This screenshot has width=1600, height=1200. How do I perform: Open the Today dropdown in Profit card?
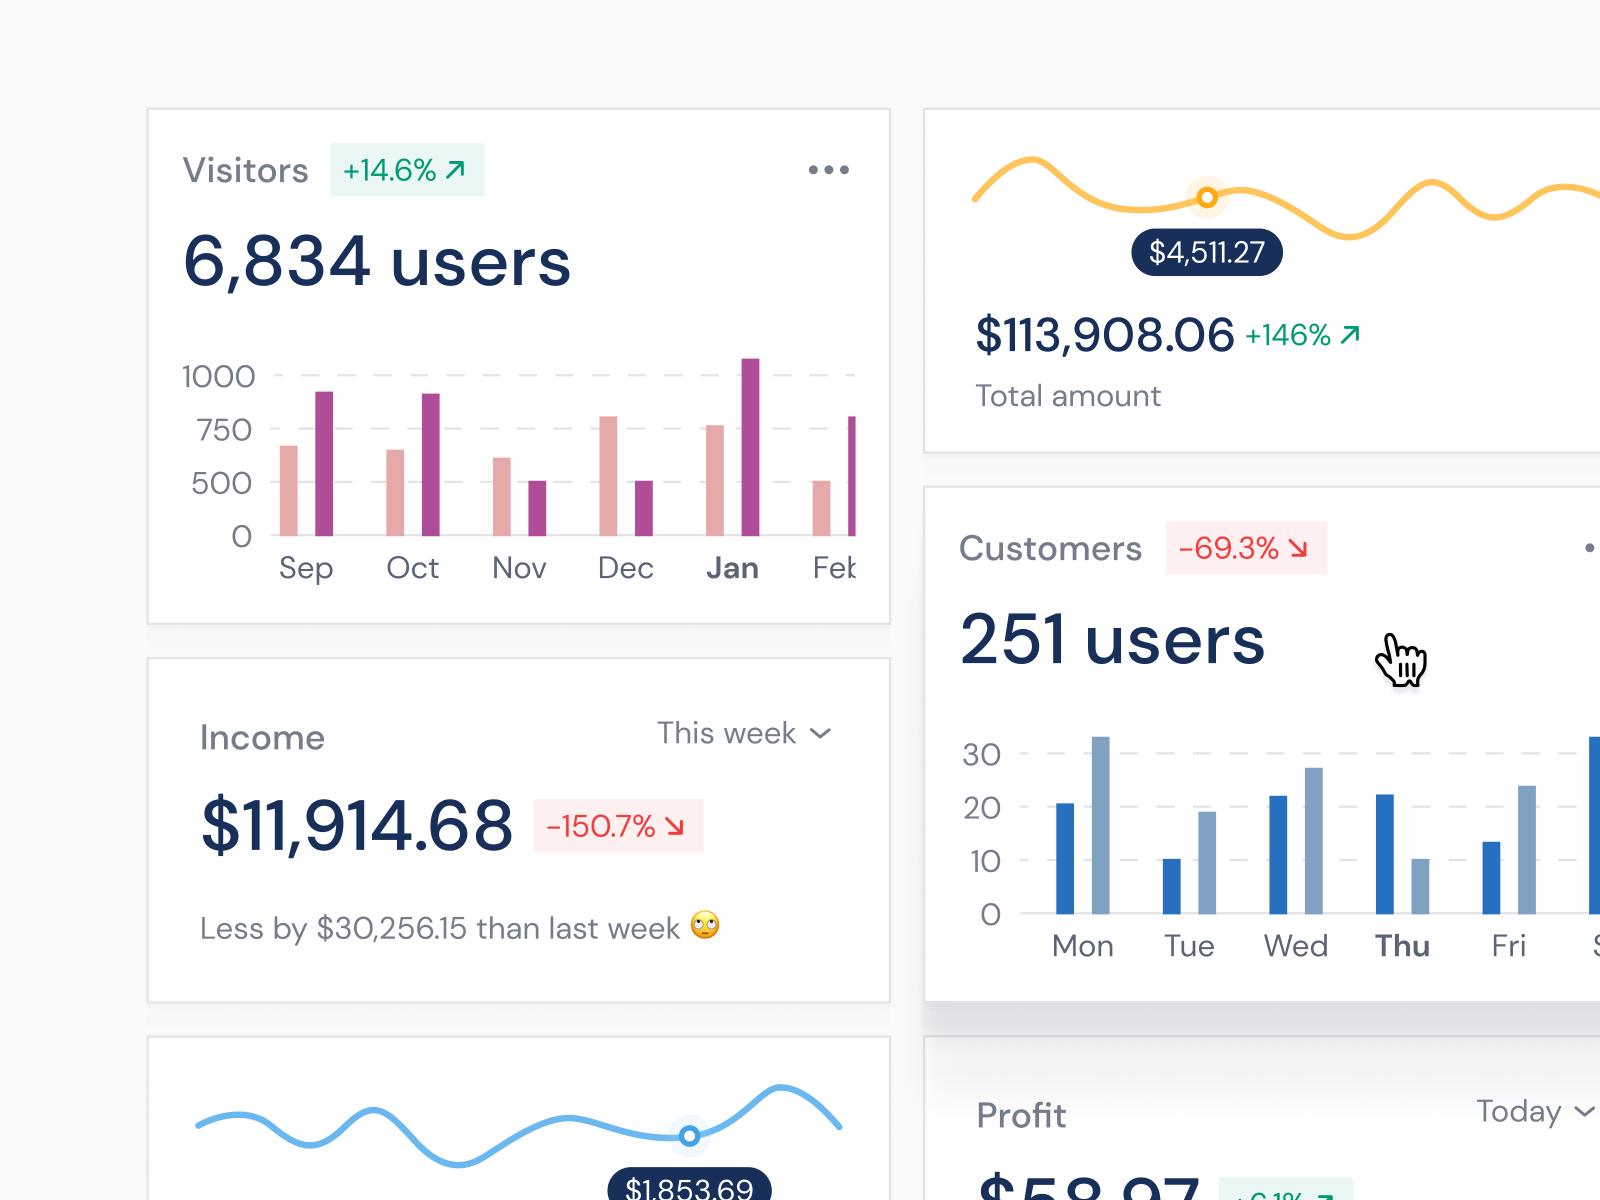[x=1535, y=1111]
